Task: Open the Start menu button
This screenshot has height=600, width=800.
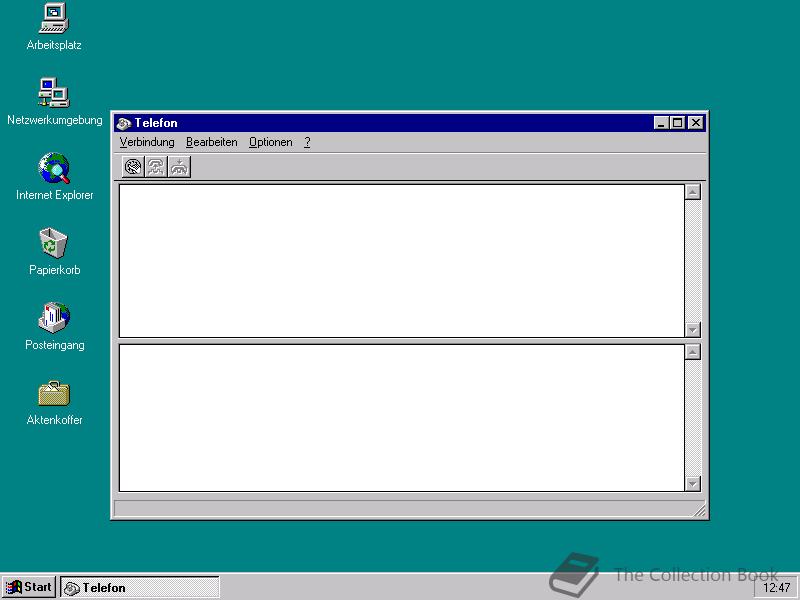Action: coord(29,587)
